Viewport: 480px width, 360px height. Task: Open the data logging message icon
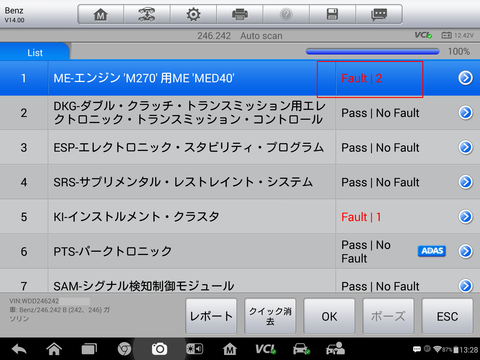click(x=379, y=14)
